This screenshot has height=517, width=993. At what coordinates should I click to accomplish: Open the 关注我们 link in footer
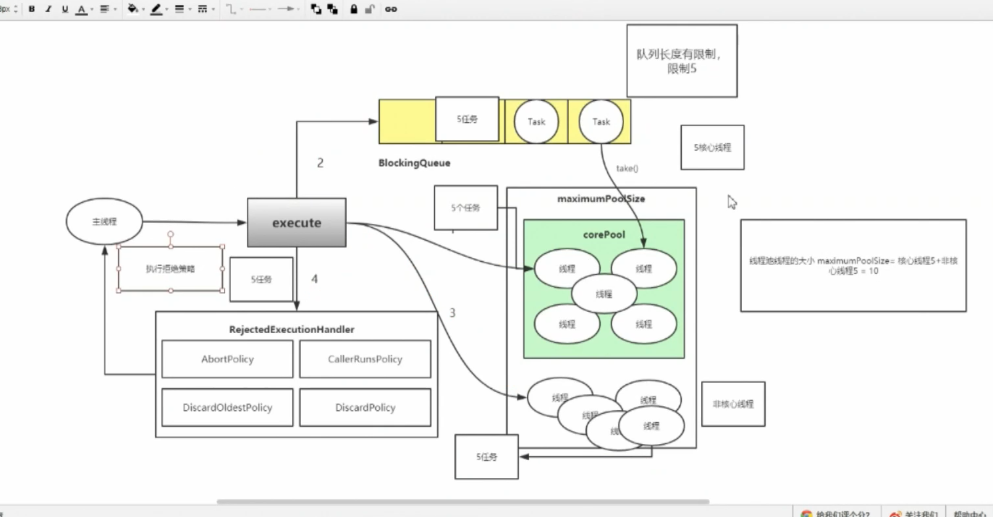coord(913,513)
